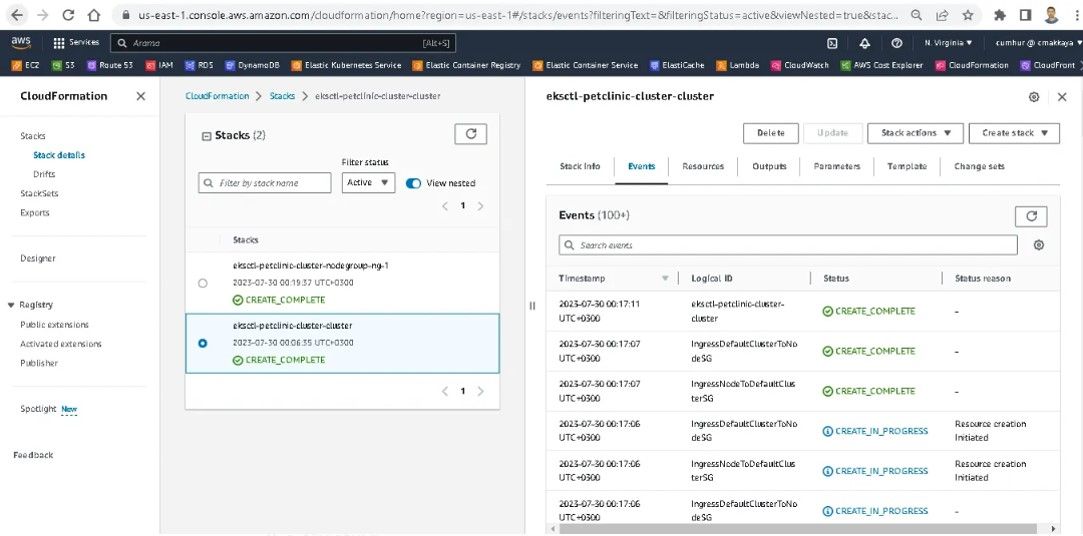This screenshot has width=1083, height=536.
Task: Close the CloudFormation side navigation
Action: coord(140,96)
